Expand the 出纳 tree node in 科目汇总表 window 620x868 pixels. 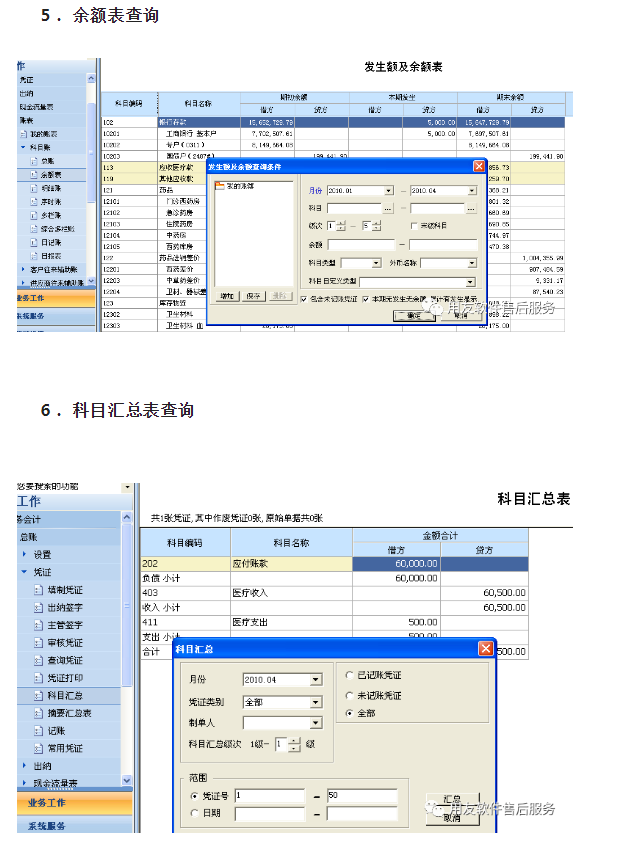(x=24, y=766)
